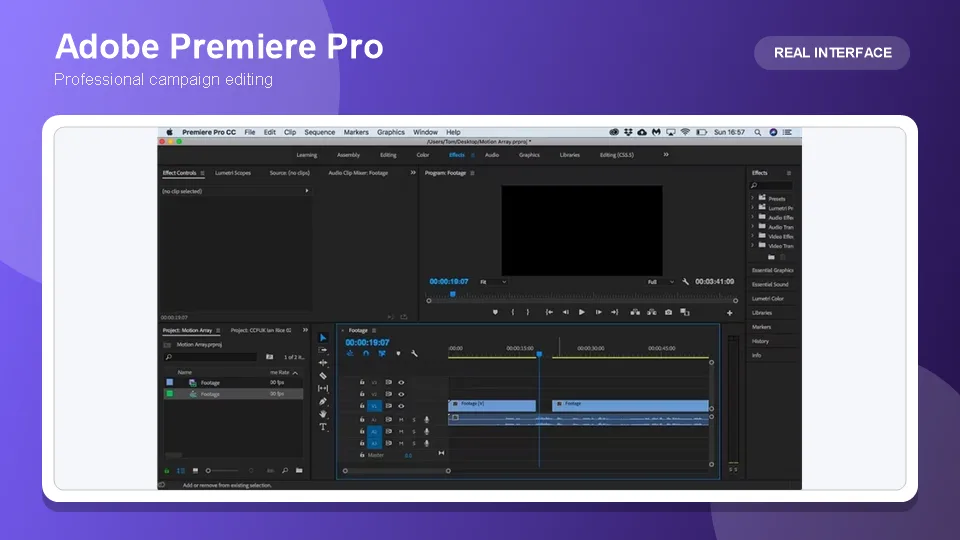
Task: Click timeline nest sequence toggle icon
Action: coord(350,353)
